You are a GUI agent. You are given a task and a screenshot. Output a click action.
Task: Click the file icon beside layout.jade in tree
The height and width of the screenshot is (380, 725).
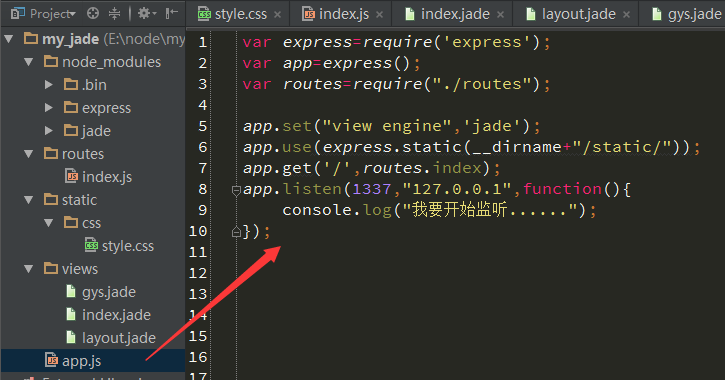(71, 337)
